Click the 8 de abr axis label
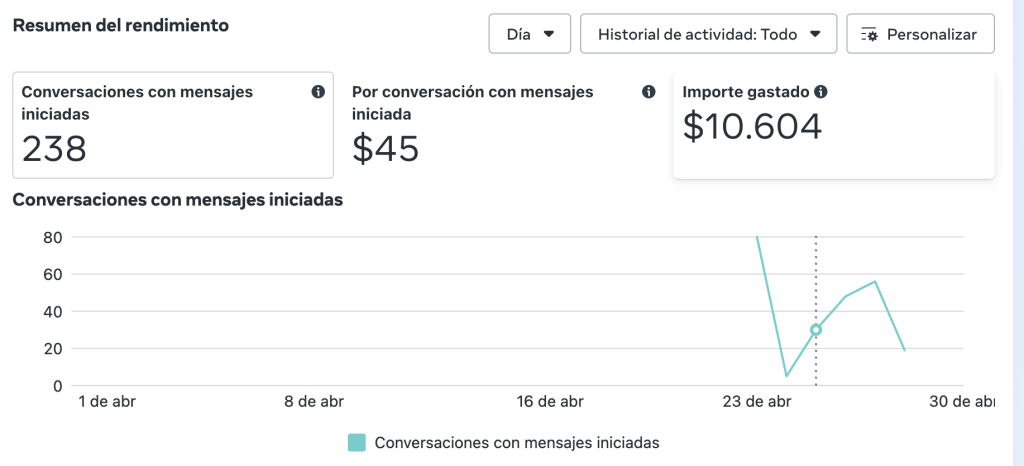The height and width of the screenshot is (466, 1024). (314, 402)
